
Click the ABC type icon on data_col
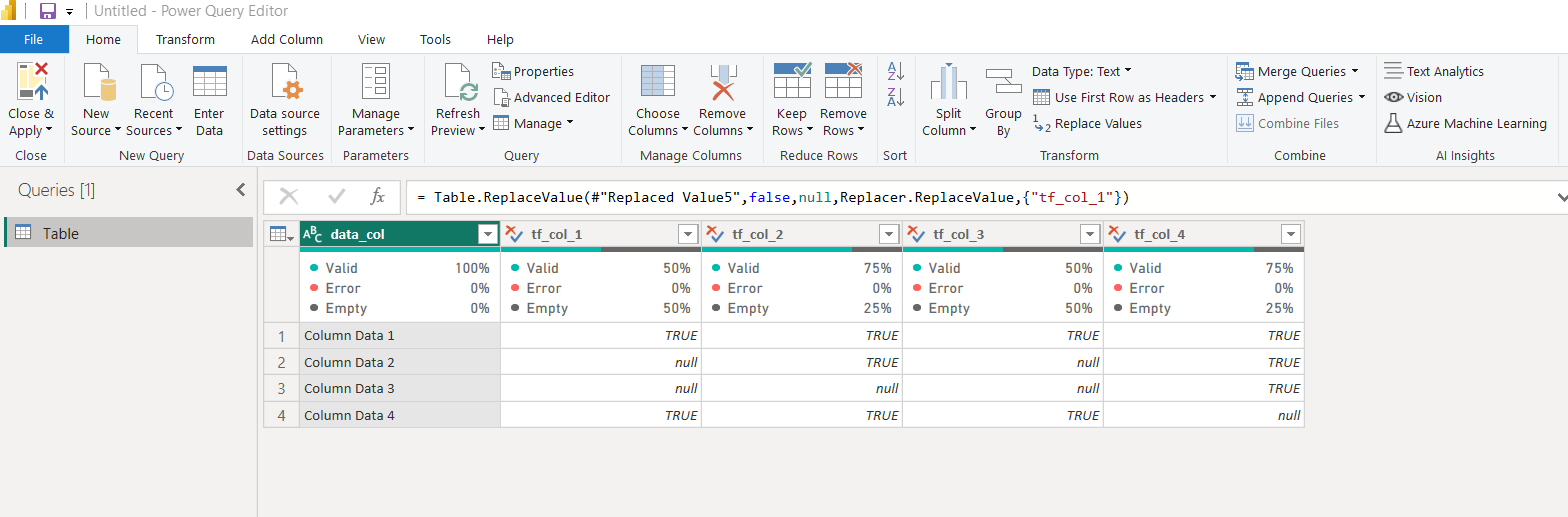click(312, 234)
